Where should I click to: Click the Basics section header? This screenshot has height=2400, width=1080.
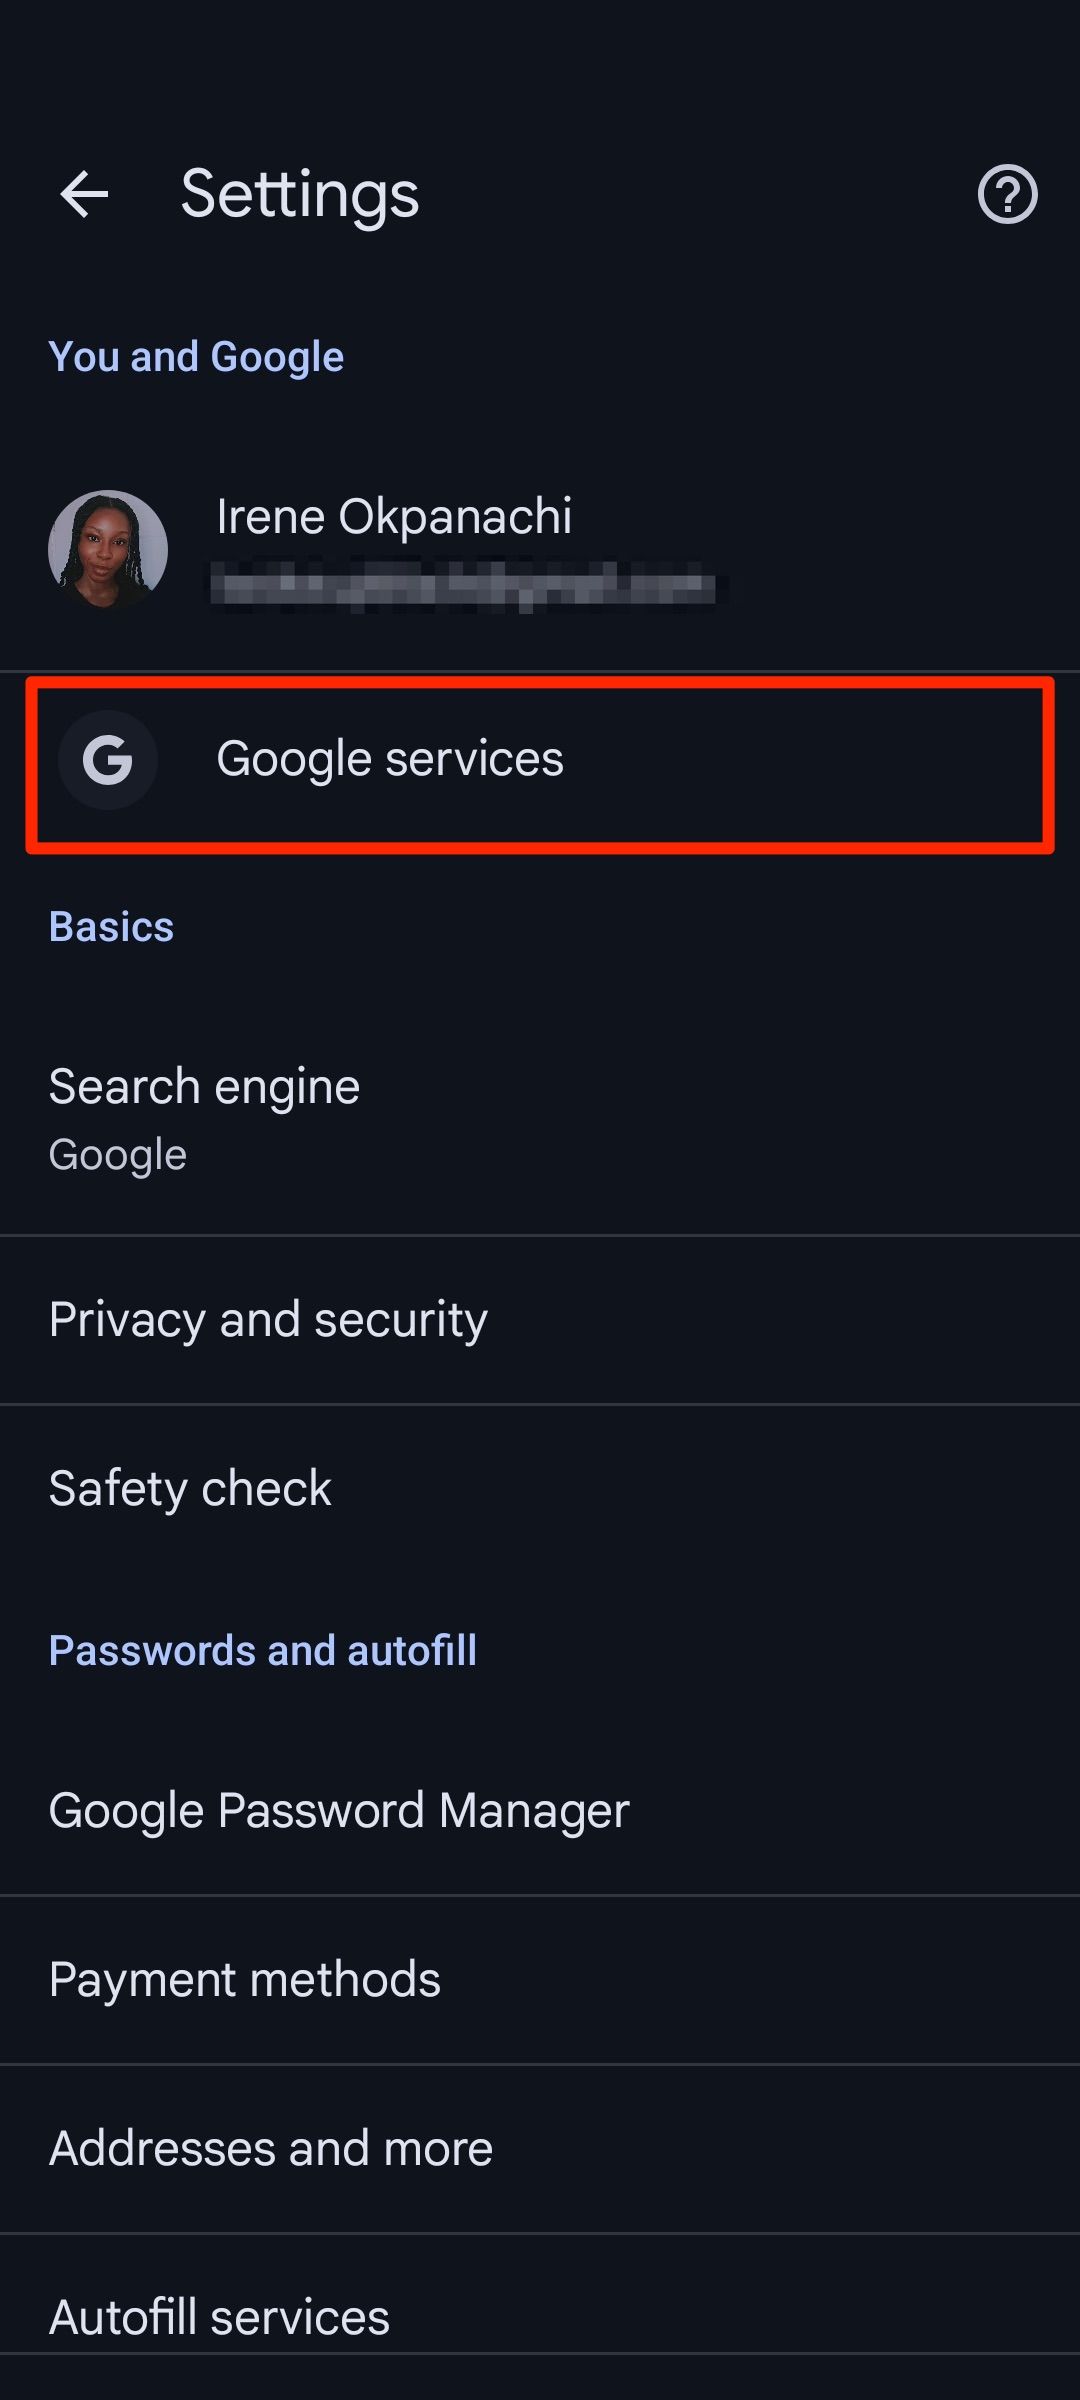(x=111, y=926)
